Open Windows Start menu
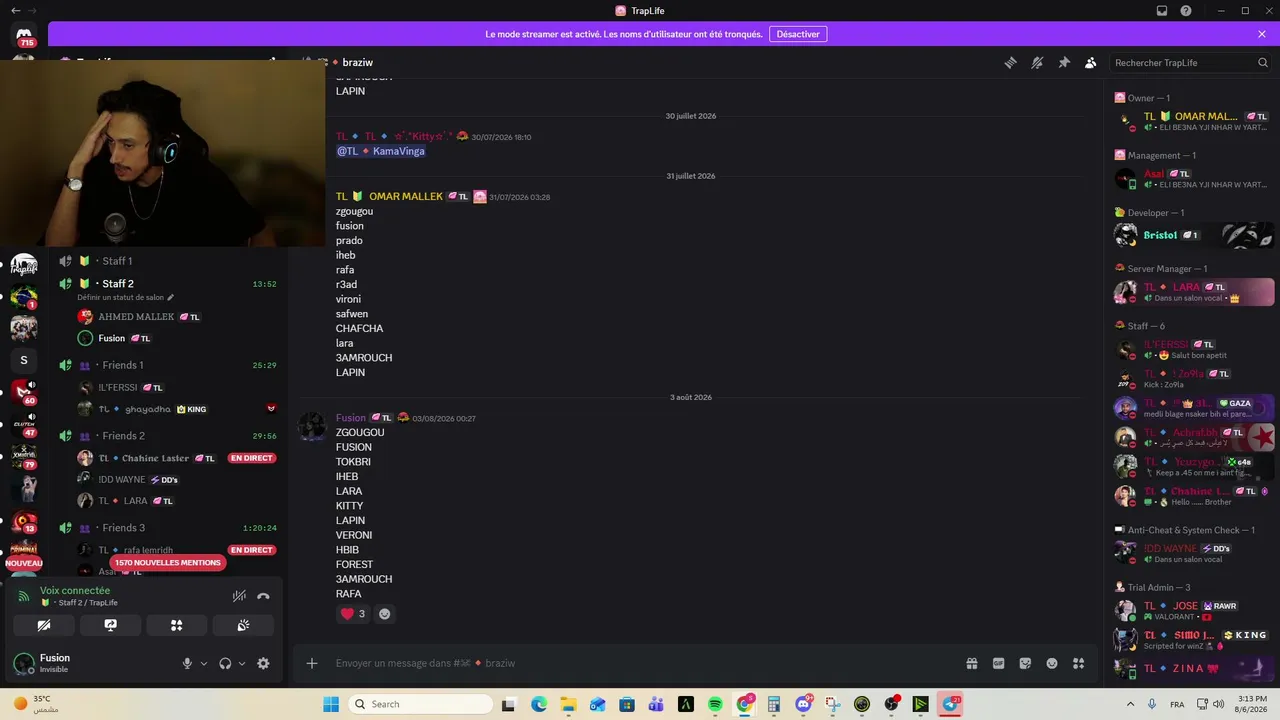The height and width of the screenshot is (720, 1280). click(331, 704)
